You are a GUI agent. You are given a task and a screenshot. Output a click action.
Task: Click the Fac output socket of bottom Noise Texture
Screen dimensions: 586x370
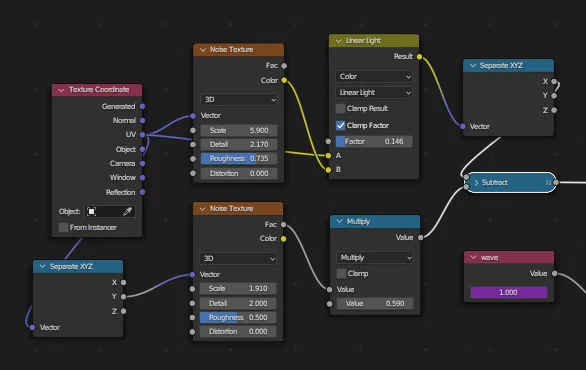(283, 225)
